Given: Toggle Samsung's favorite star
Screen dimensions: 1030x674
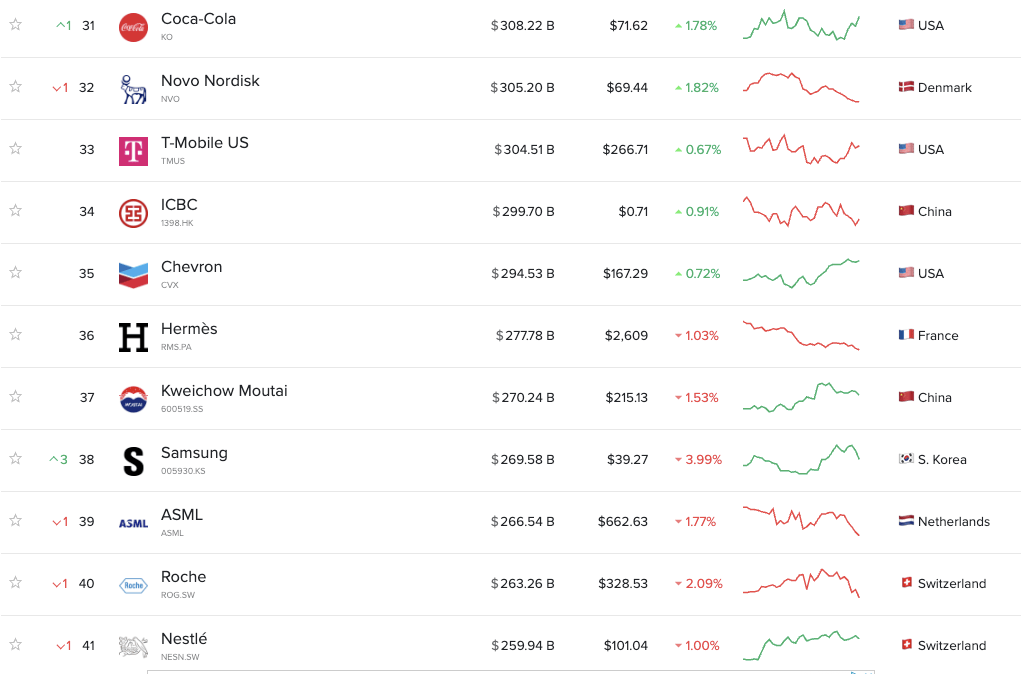Looking at the screenshot, I should point(16,459).
